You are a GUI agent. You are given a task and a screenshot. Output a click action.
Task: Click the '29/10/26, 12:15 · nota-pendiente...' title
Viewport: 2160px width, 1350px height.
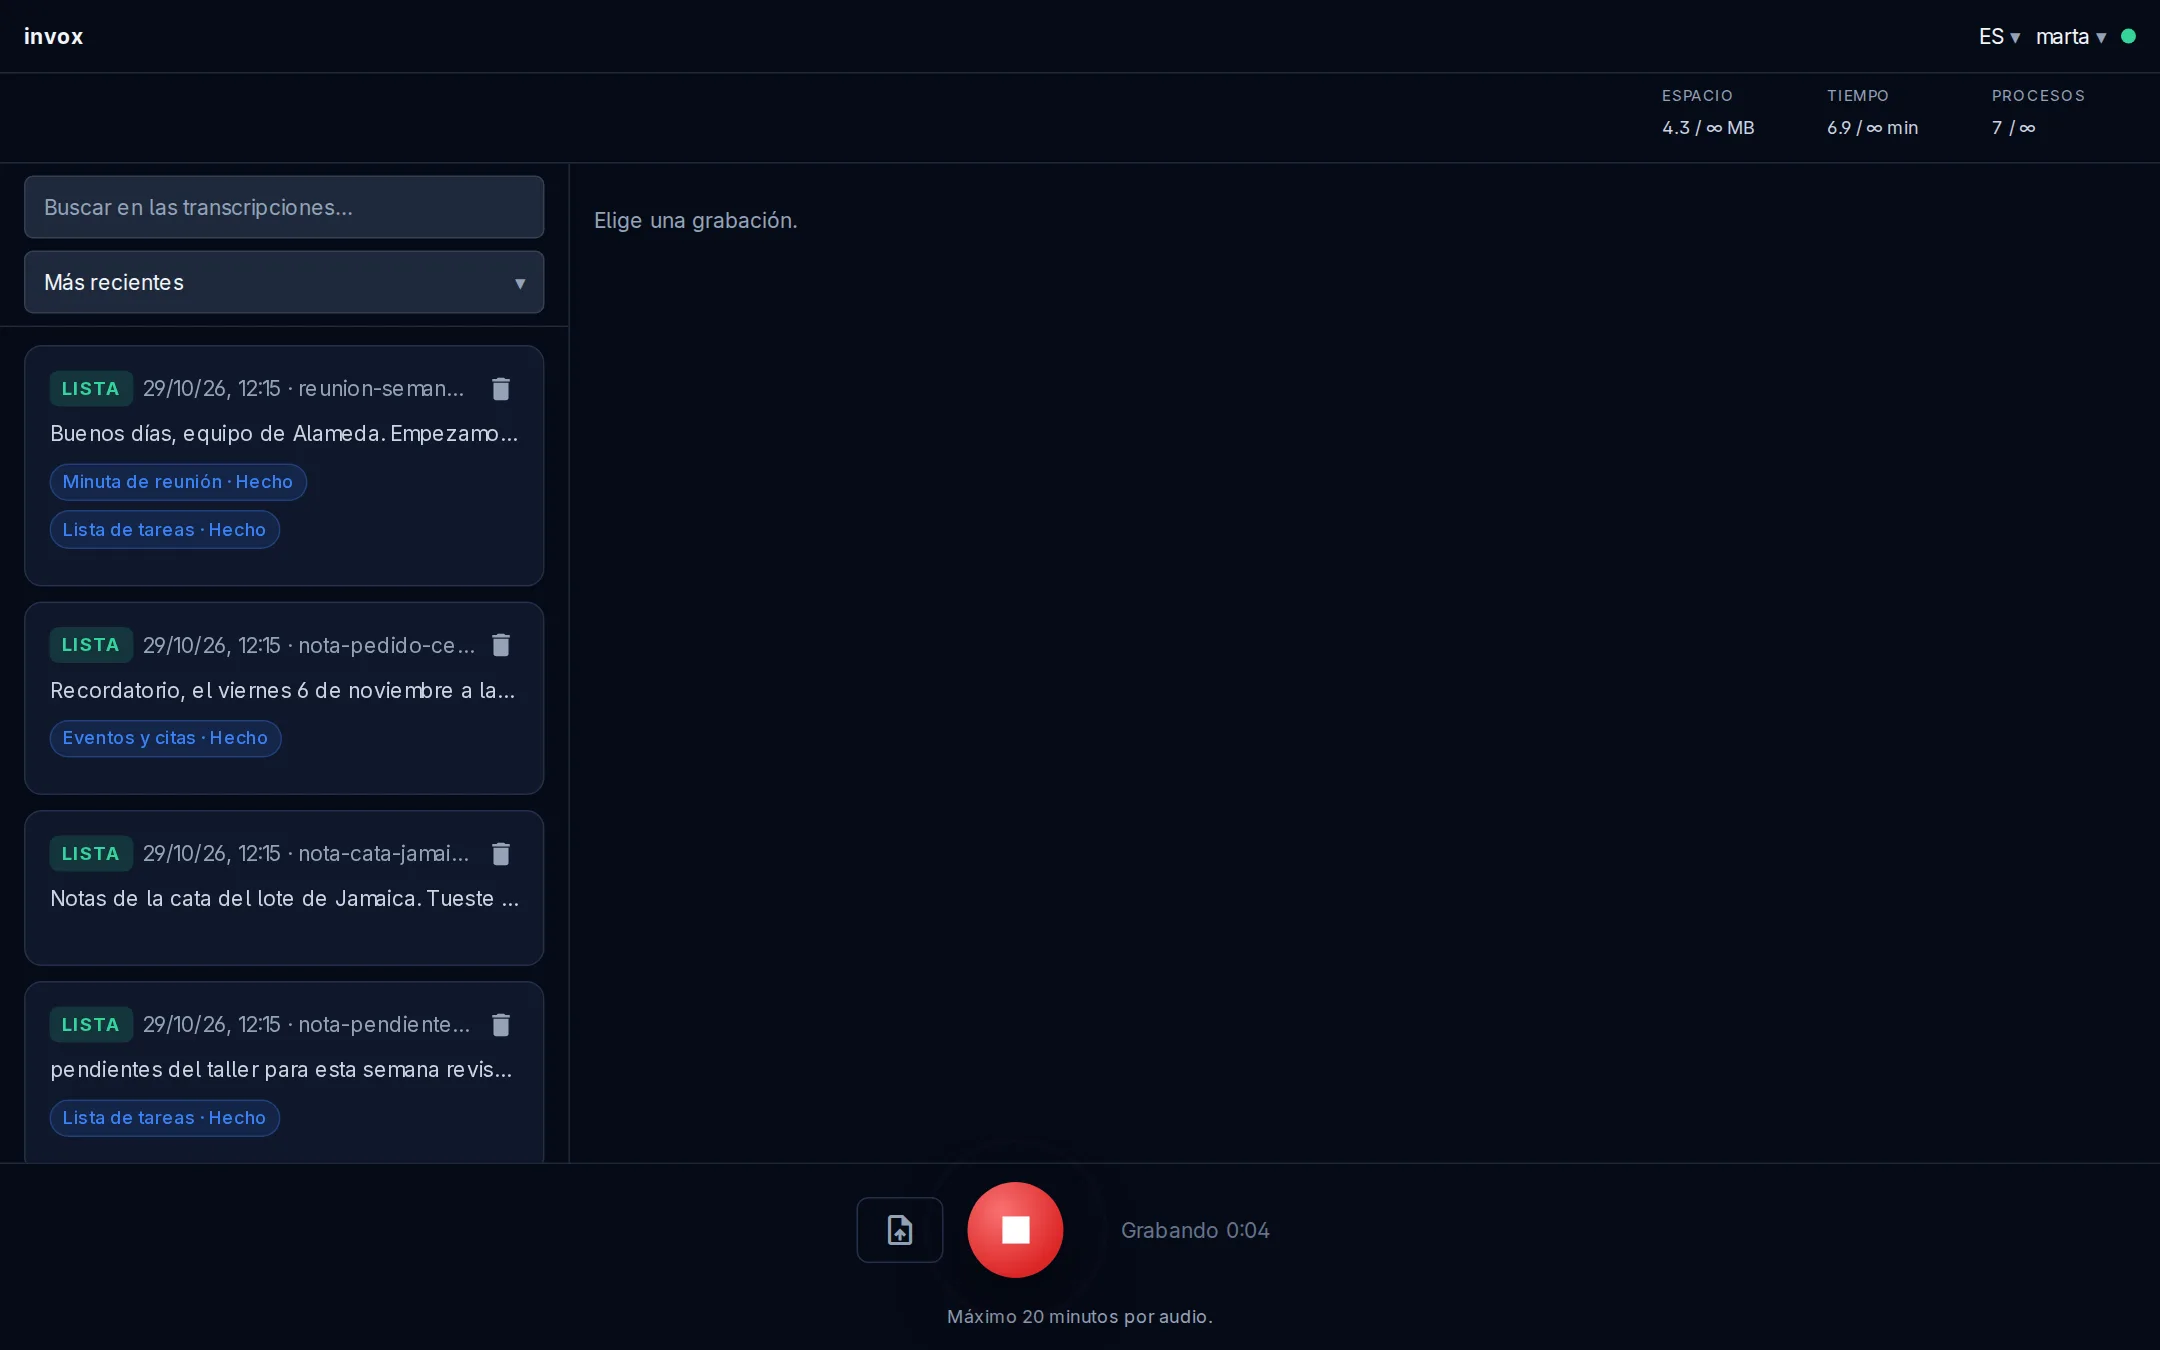306,1025
